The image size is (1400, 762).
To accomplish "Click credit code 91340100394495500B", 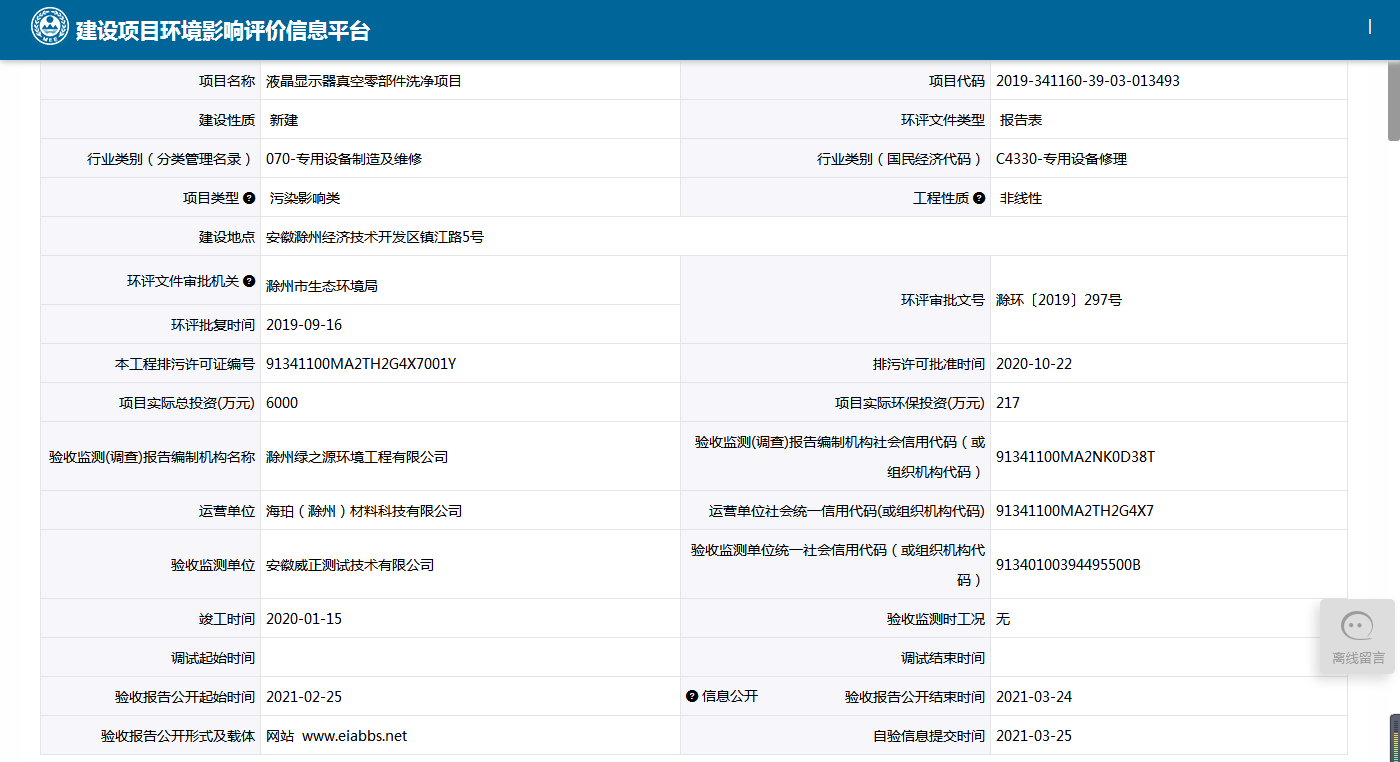I will click(x=1068, y=565).
